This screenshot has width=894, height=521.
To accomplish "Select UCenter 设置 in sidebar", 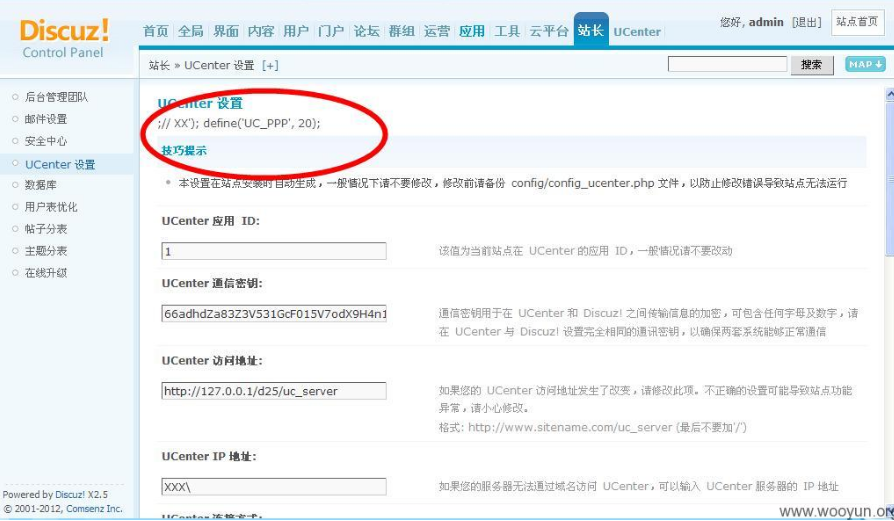I will pyautogui.click(x=60, y=164).
